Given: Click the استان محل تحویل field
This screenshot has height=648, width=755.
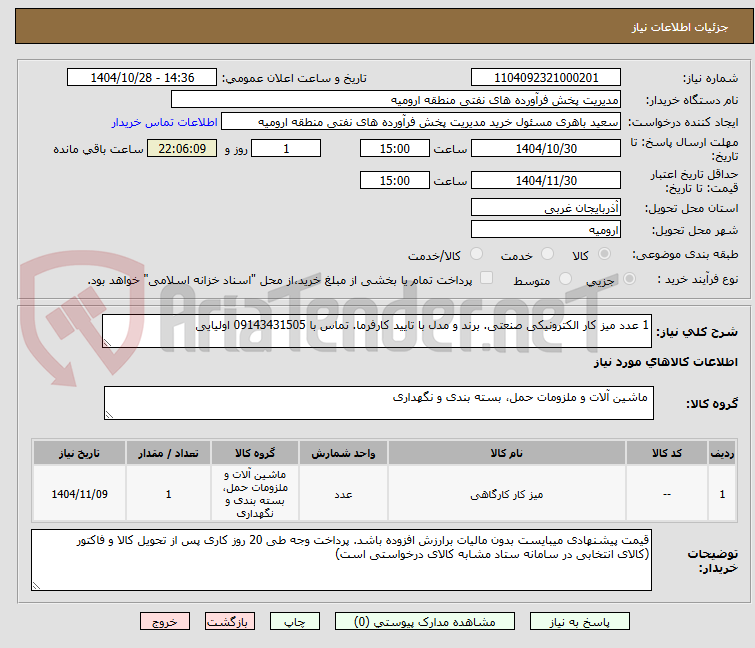Looking at the screenshot, I should (x=546, y=207).
